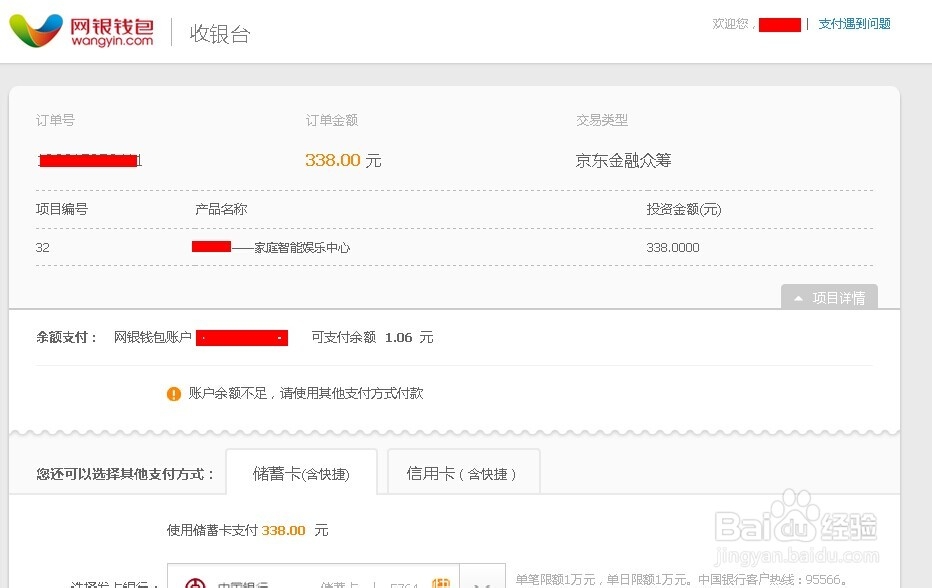Click the 项目编号 column header
The height and width of the screenshot is (588, 932).
coord(62,209)
